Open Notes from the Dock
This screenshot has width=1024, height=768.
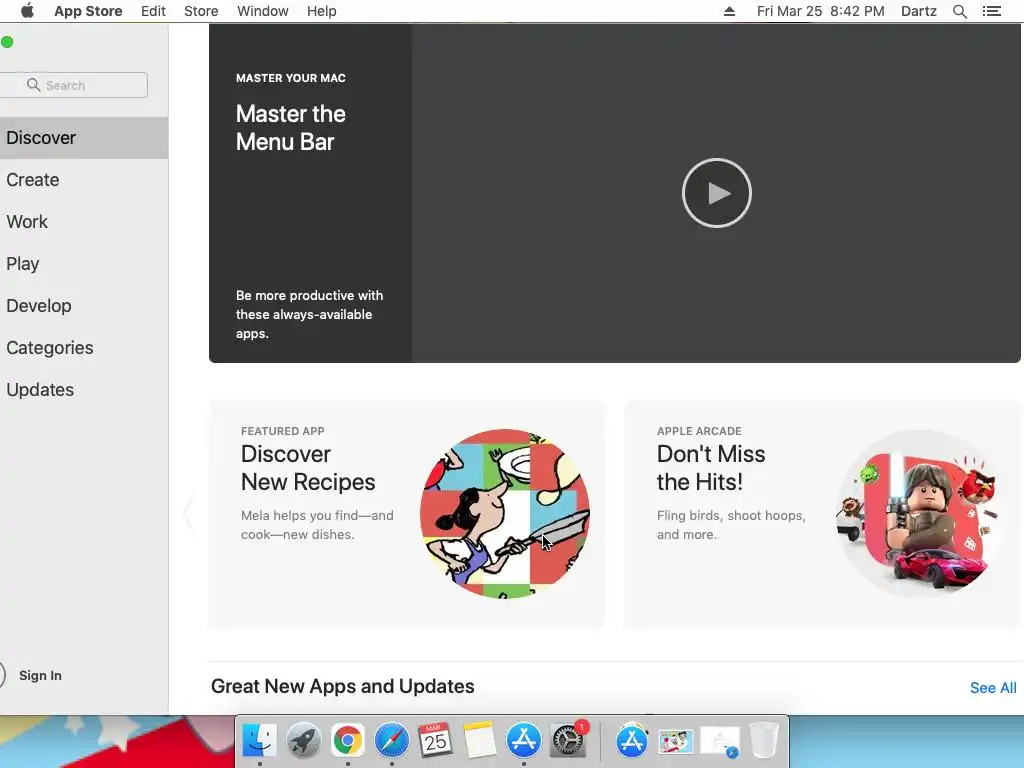[x=479, y=741]
